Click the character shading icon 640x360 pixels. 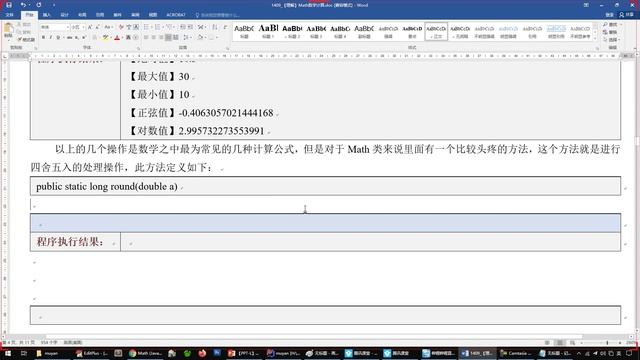point(128,38)
